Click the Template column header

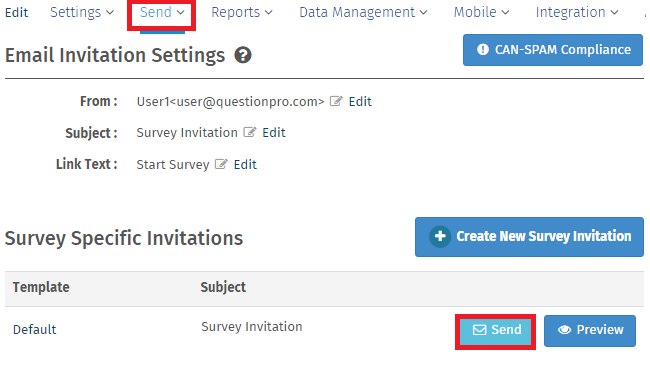[41, 287]
